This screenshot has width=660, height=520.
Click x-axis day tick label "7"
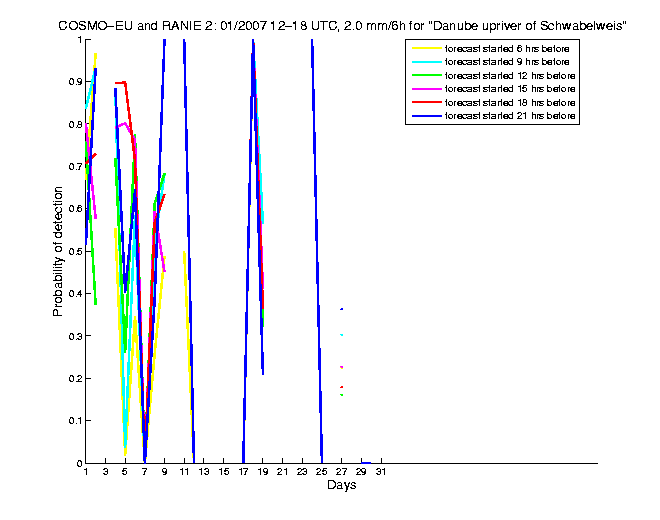[x=145, y=472]
